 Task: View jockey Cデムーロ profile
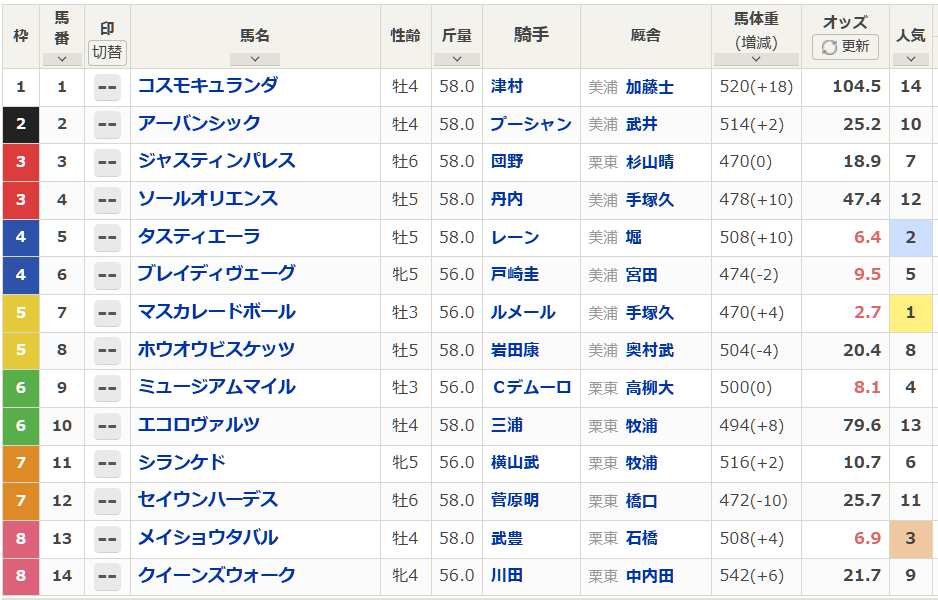click(530, 388)
